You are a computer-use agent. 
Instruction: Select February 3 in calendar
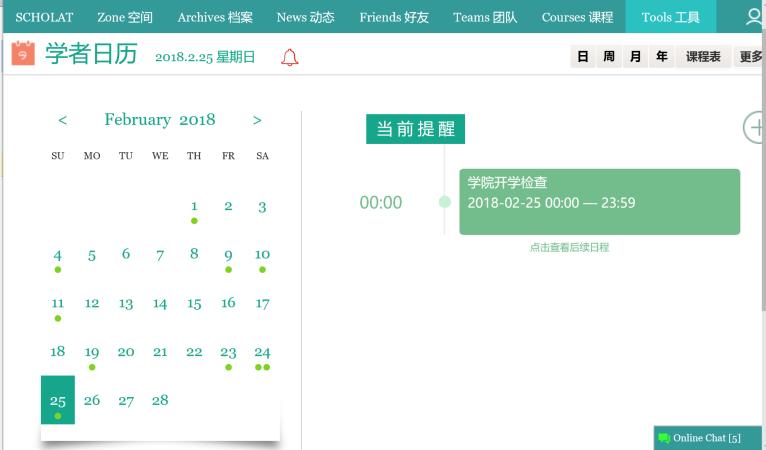(262, 207)
